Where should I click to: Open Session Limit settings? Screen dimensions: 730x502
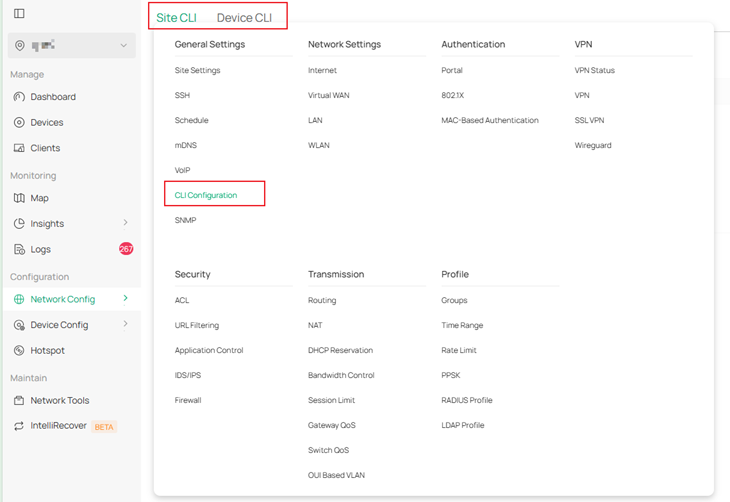(331, 400)
